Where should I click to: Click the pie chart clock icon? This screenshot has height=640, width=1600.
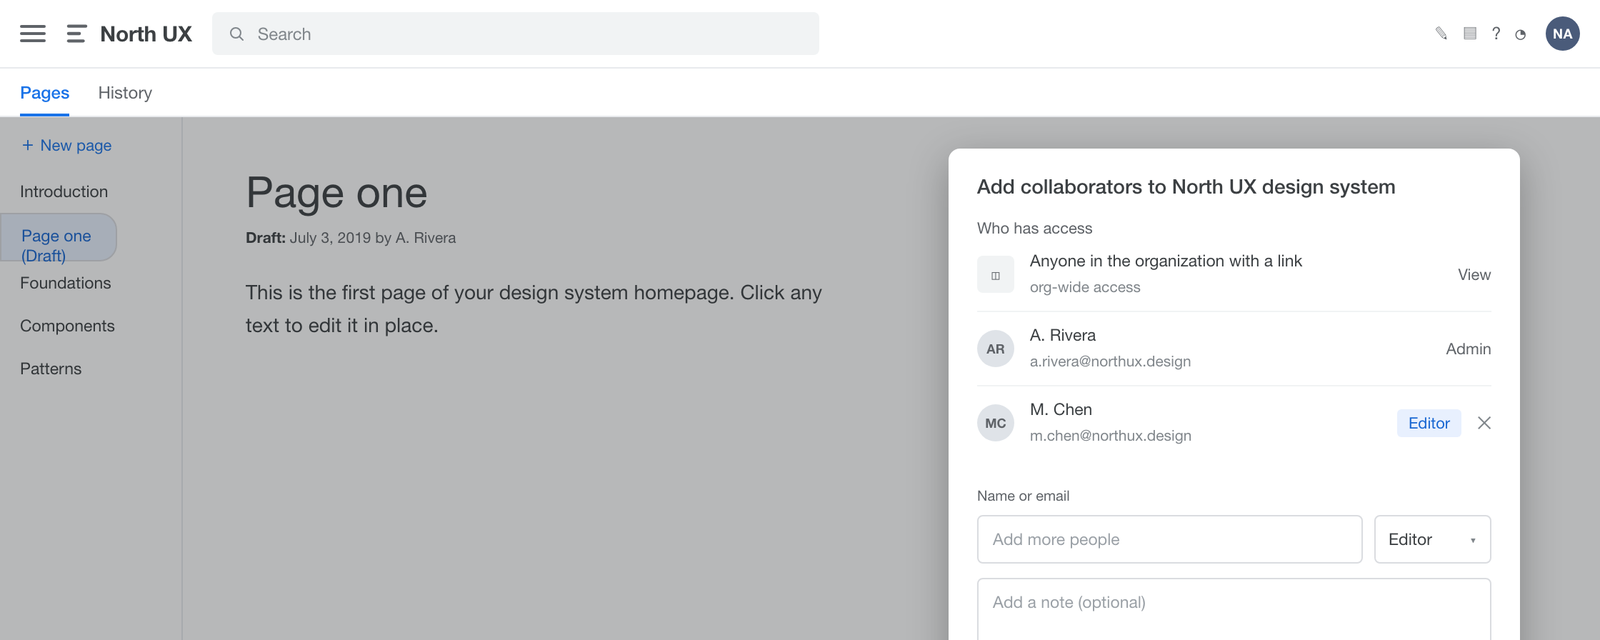tap(1521, 35)
